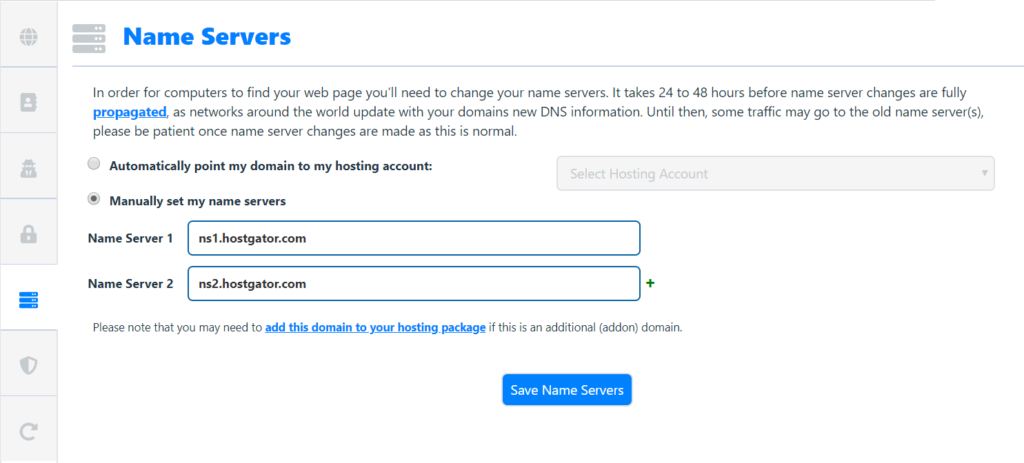Click the Name Server 1 input field
1024x463 pixels.
(x=414, y=238)
